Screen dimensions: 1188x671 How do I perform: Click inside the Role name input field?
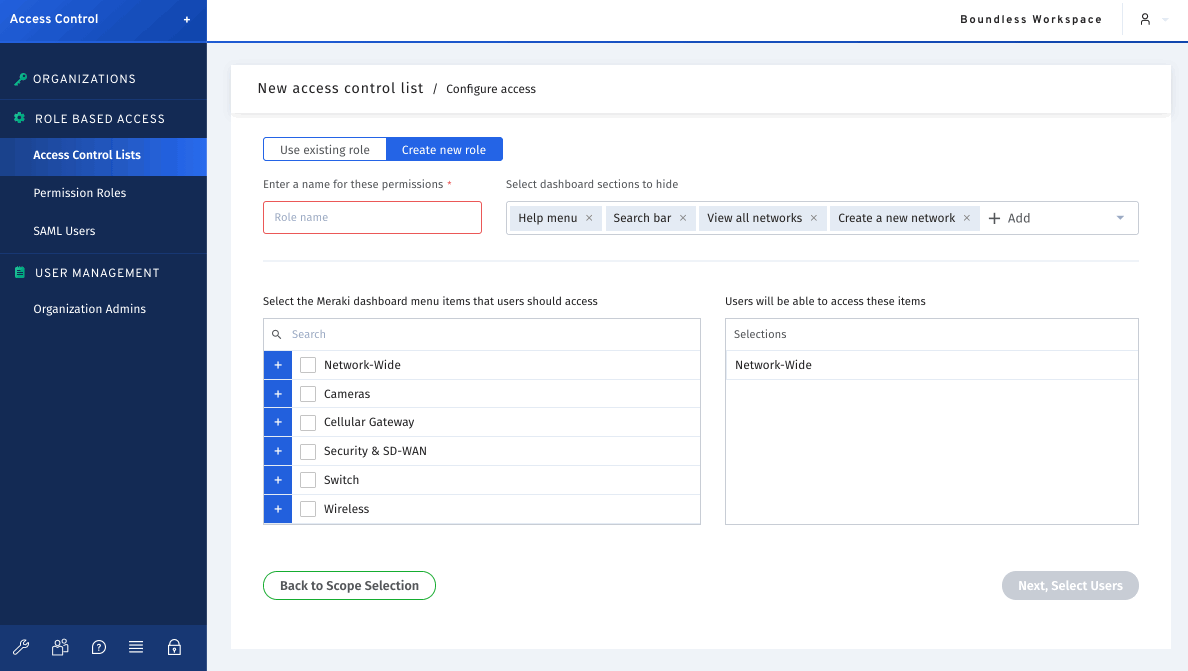372,217
